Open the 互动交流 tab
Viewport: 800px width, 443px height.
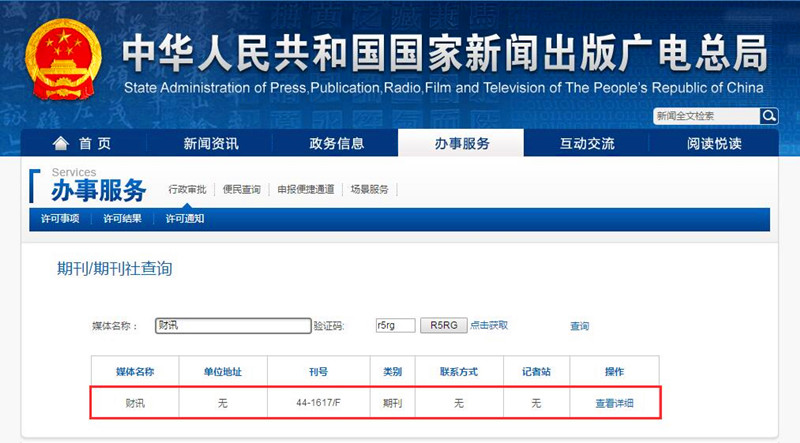click(587, 143)
